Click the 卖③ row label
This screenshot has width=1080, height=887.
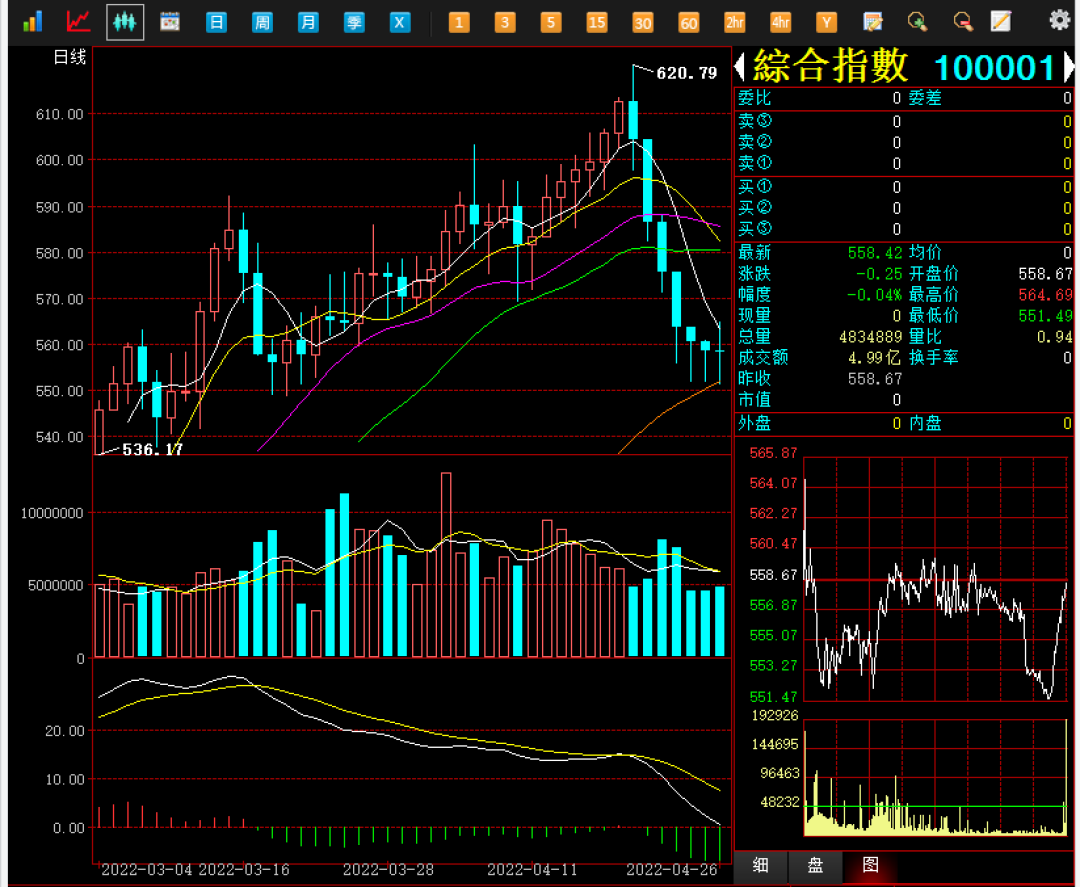pyautogui.click(x=755, y=121)
